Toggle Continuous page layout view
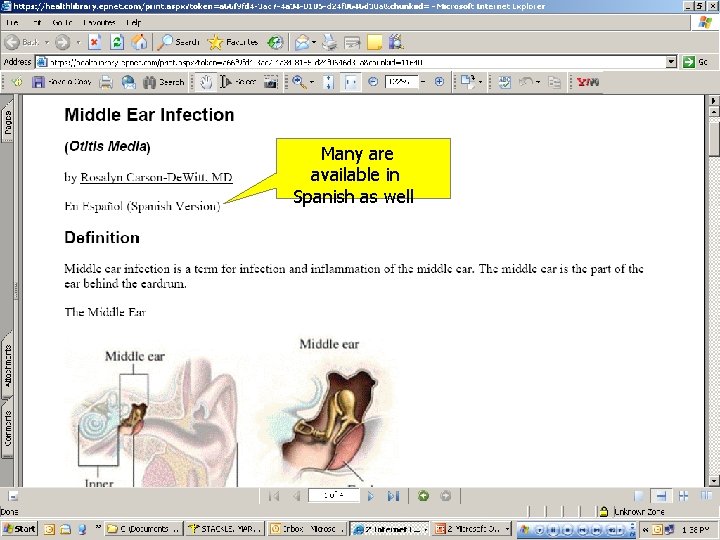720x540 pixels. (661, 496)
